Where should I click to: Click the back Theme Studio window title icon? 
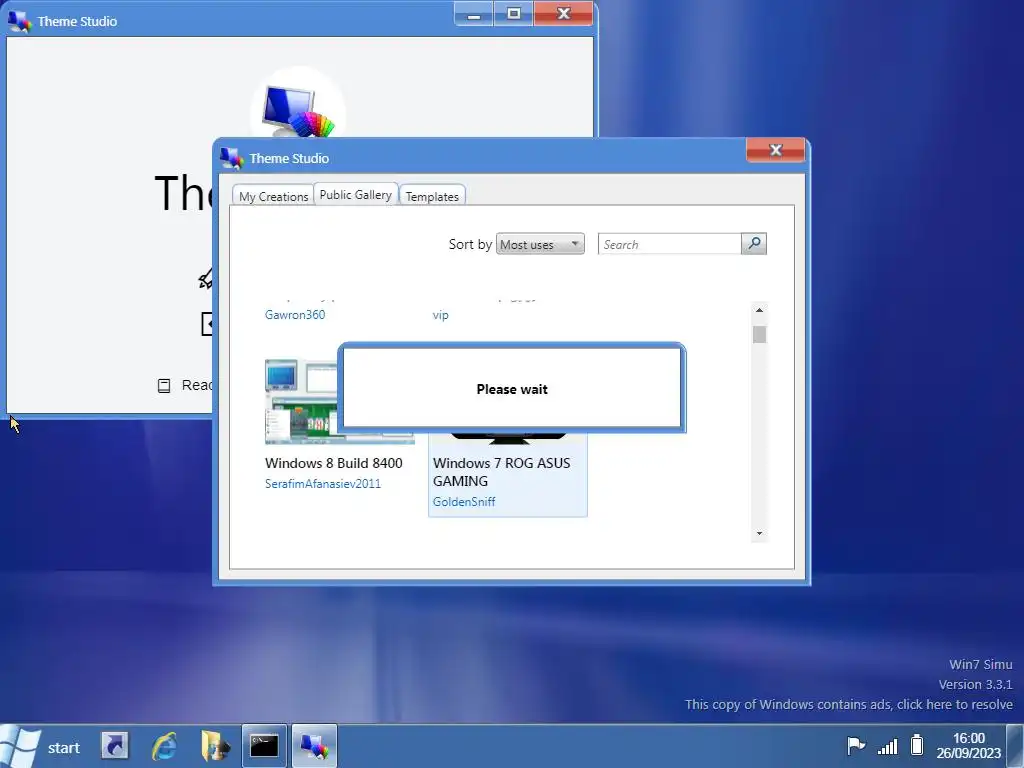[x=20, y=21]
